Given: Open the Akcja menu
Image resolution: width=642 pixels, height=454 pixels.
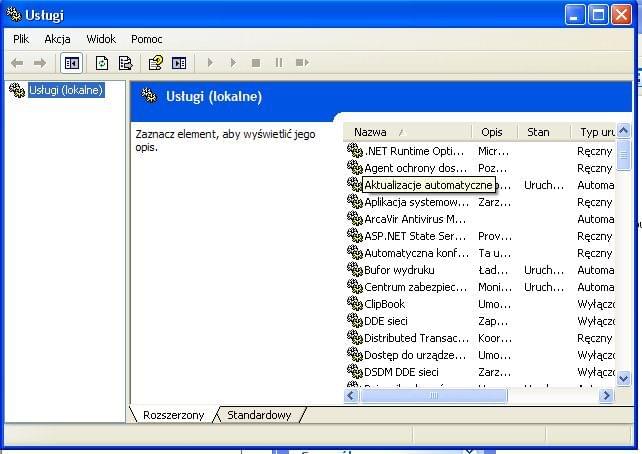Looking at the screenshot, I should 57,39.
